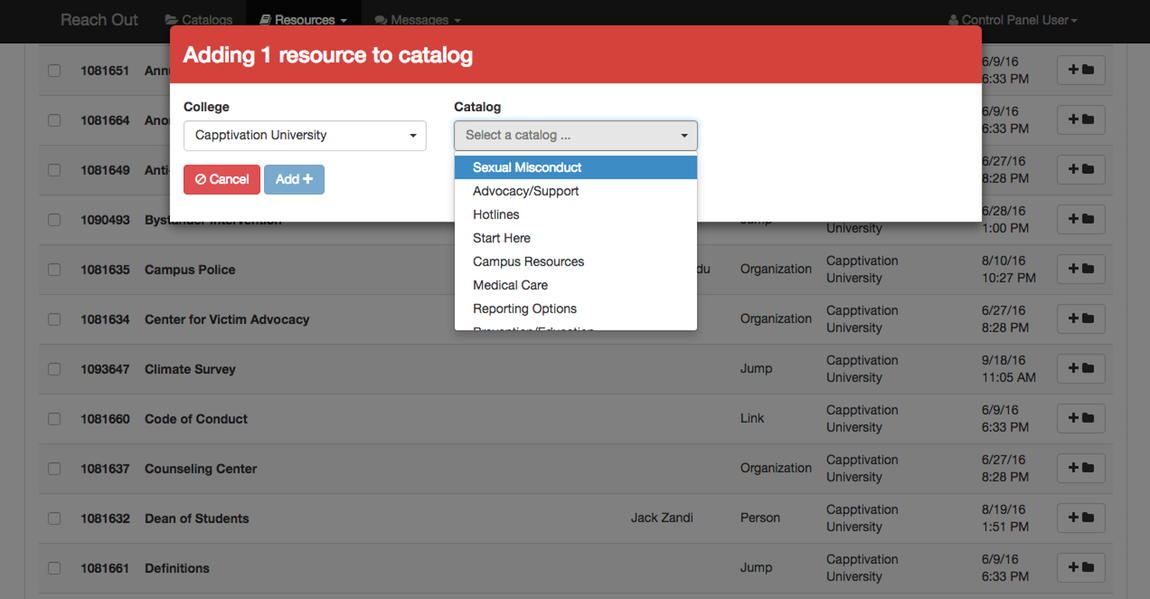The width and height of the screenshot is (1150, 599).
Task: Tick the checkbox for resource 1090493
Action: pos(54,220)
